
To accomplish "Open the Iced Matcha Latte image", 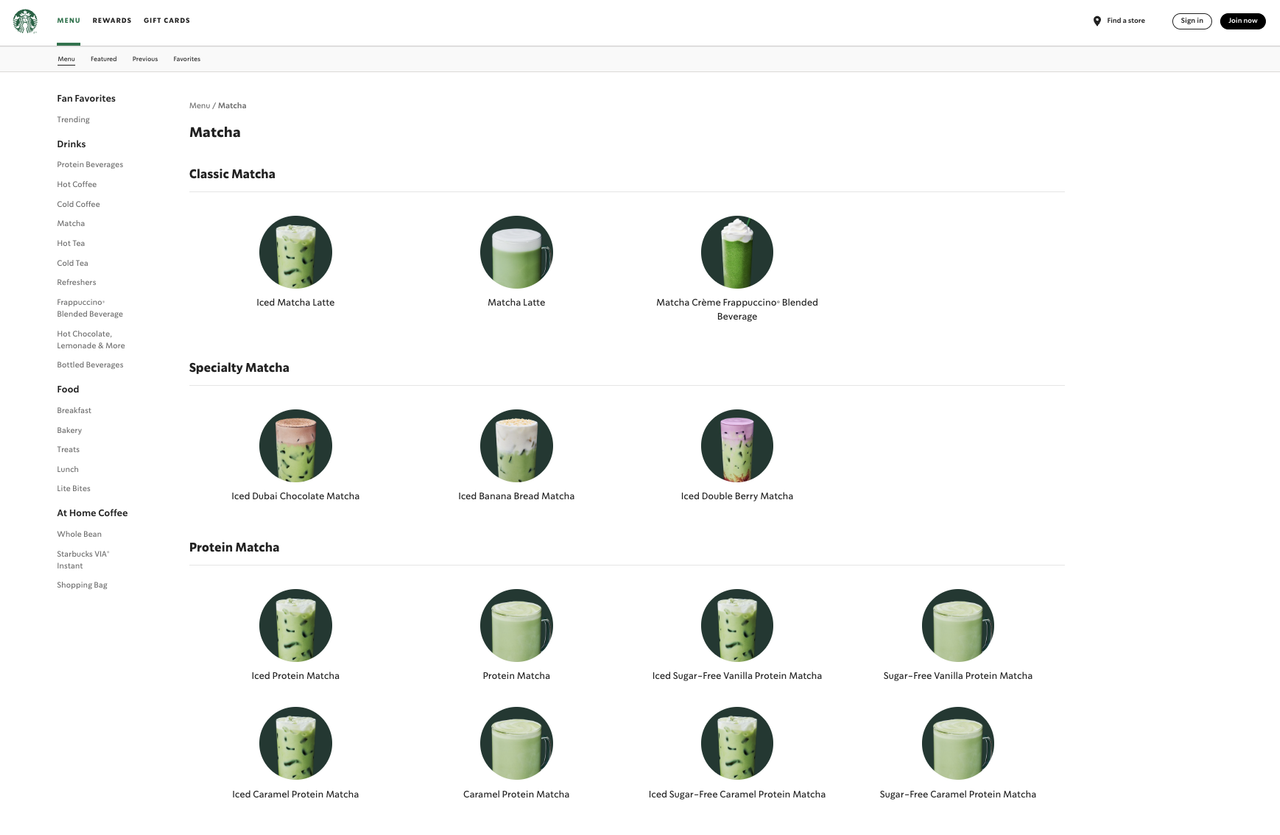I will pyautogui.click(x=296, y=252).
